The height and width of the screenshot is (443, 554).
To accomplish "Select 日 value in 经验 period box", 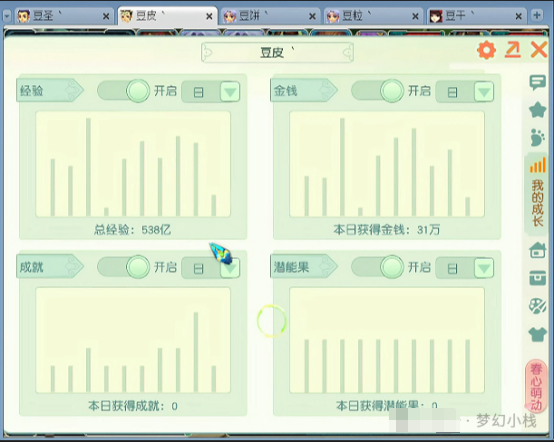I will (199, 92).
